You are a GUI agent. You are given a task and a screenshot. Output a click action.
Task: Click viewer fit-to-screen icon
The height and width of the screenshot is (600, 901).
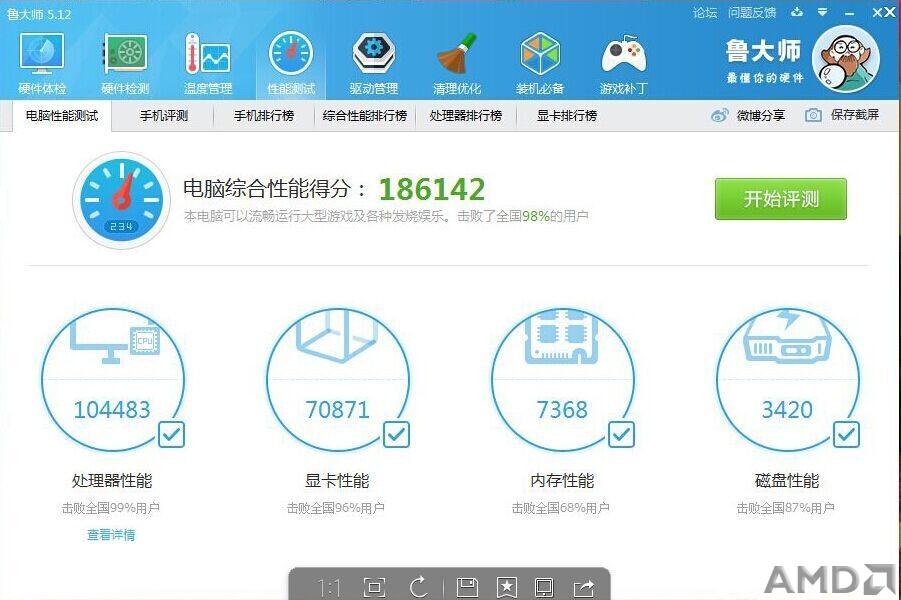click(x=375, y=587)
